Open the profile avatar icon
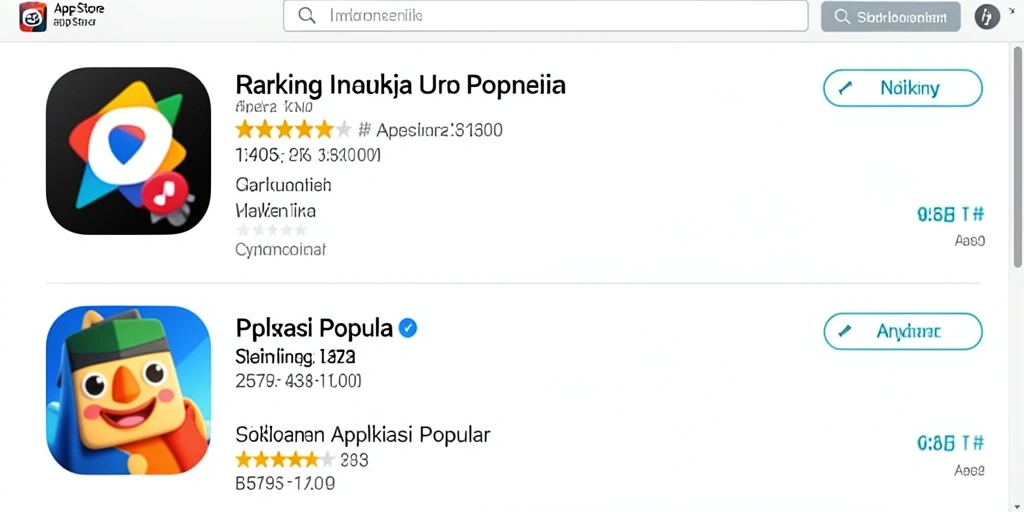1024x512 pixels. (987, 17)
